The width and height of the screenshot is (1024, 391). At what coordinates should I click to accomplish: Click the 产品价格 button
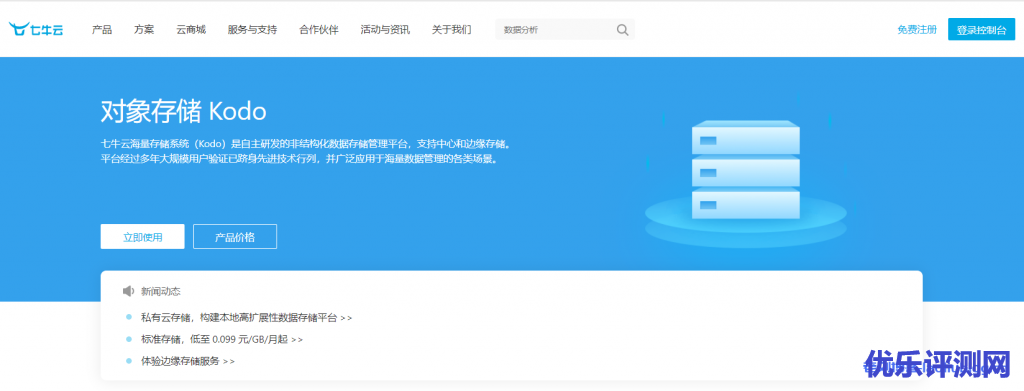[235, 237]
